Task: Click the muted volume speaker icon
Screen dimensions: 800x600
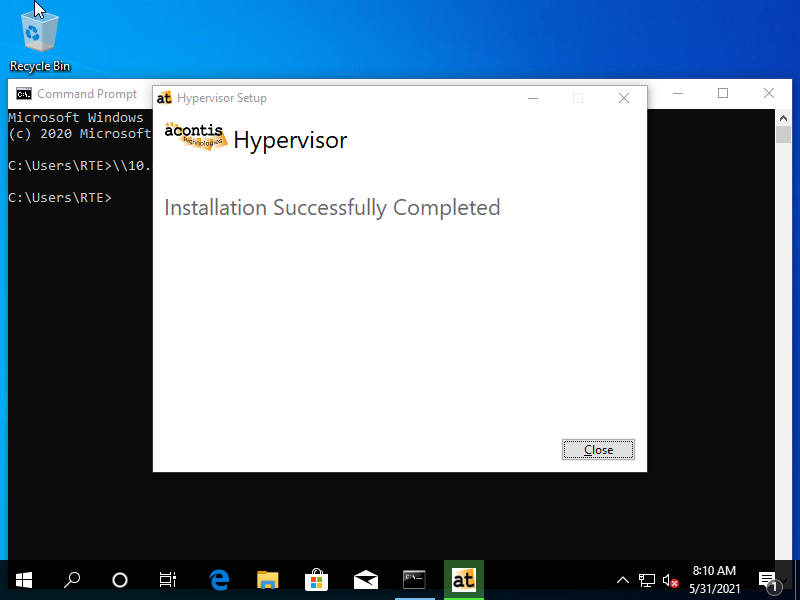Action: point(670,580)
